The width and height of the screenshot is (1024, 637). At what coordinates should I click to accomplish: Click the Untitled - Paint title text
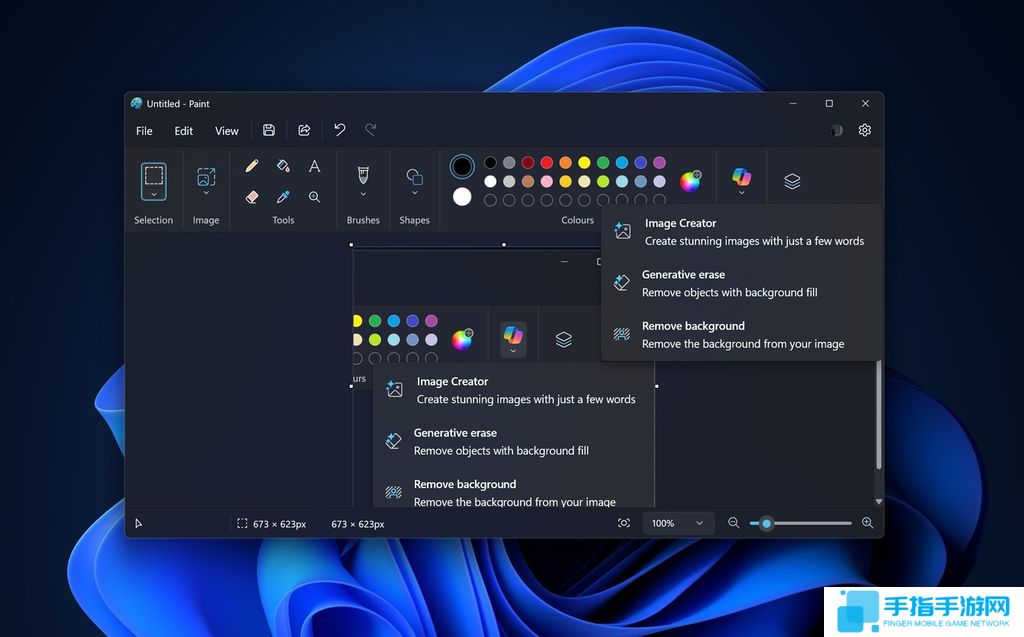tap(178, 104)
